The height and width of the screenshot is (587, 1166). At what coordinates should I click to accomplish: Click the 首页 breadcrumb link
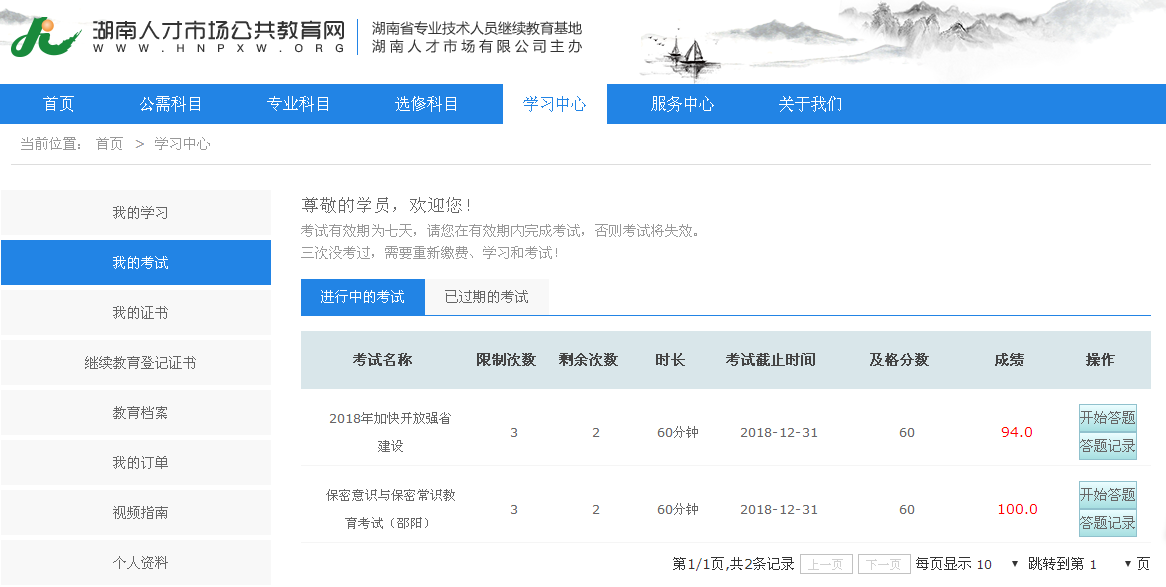[x=109, y=144]
